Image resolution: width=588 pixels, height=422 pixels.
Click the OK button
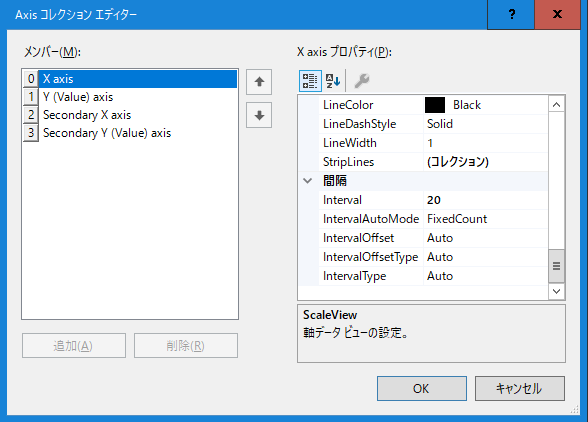click(x=422, y=389)
